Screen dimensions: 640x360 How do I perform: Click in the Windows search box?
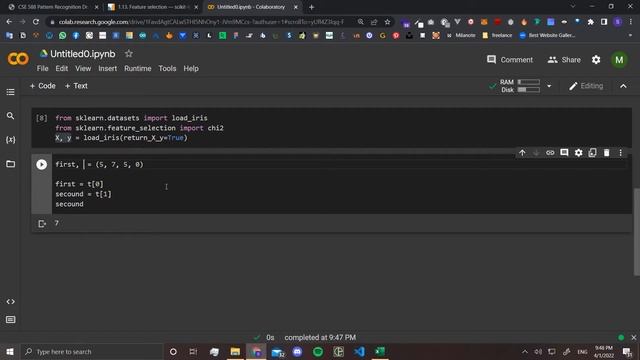[x=91, y=351]
